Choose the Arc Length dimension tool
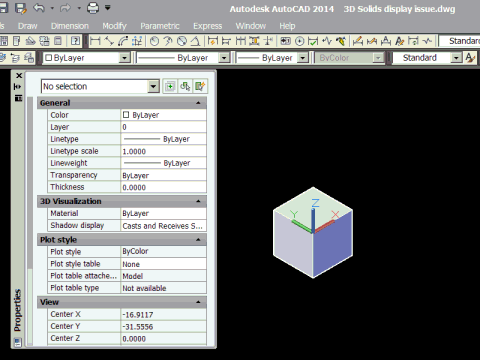Screen dimensions: 480x360 coord(123,41)
